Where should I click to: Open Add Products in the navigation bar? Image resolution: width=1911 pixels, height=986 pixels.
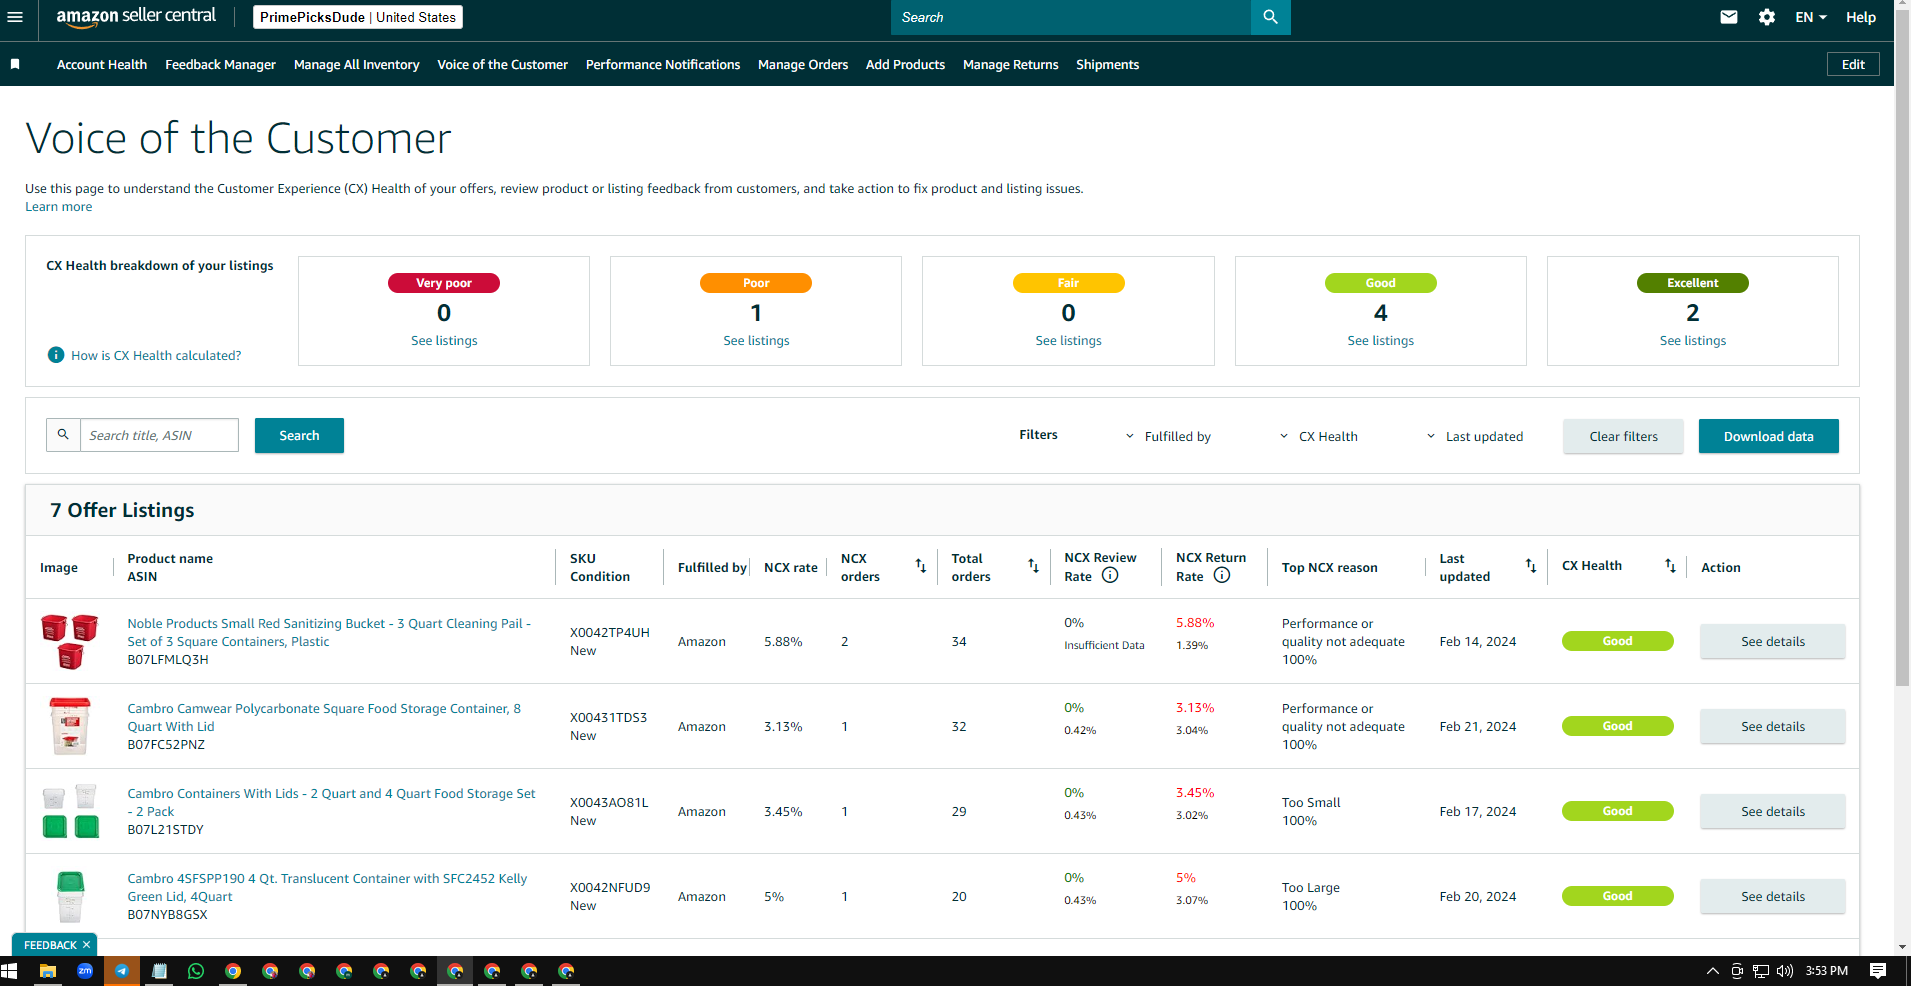click(x=905, y=64)
